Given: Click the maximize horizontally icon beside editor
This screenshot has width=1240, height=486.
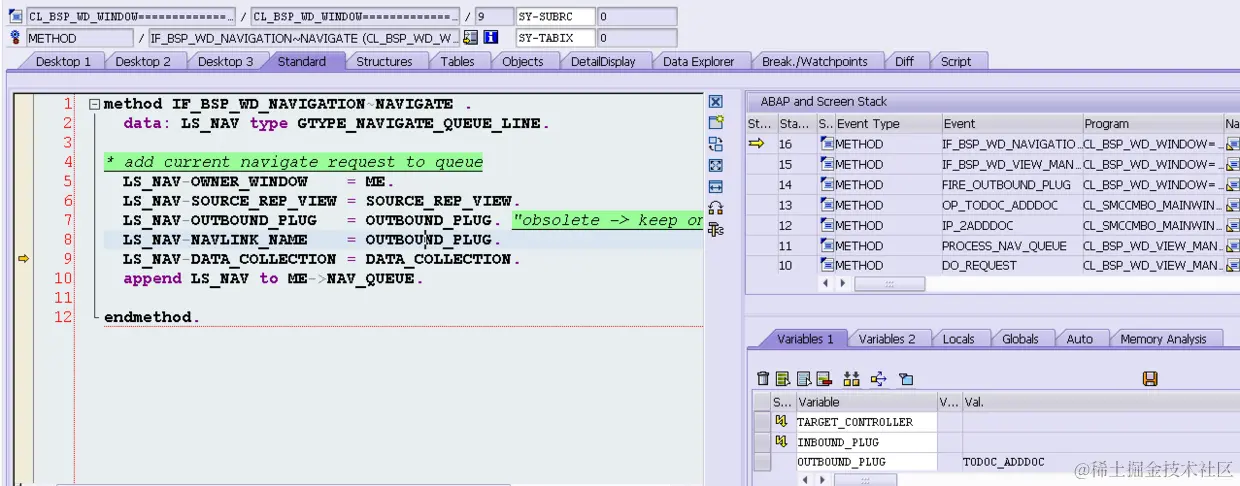Looking at the screenshot, I should tap(715, 187).
